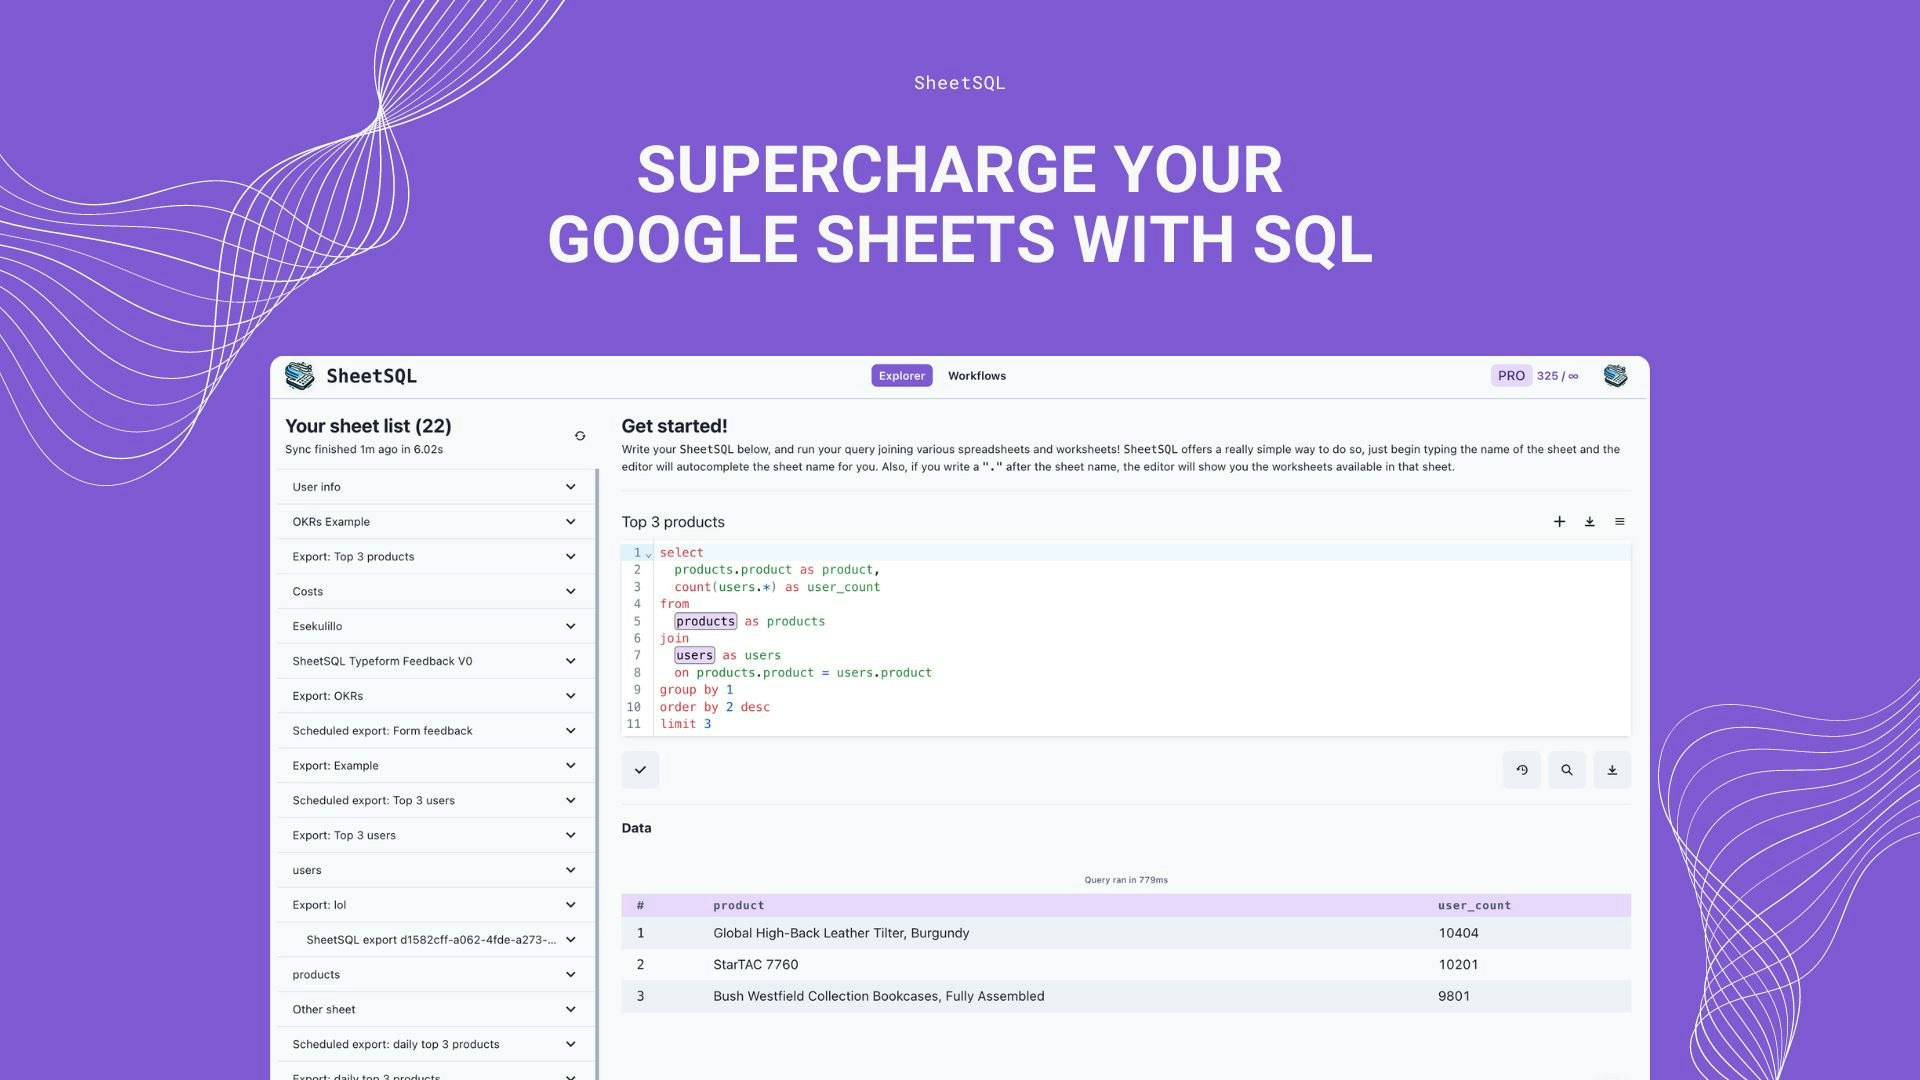1920x1080 pixels.
Task: Click the highlighted users table token in editor
Action: 694,656
